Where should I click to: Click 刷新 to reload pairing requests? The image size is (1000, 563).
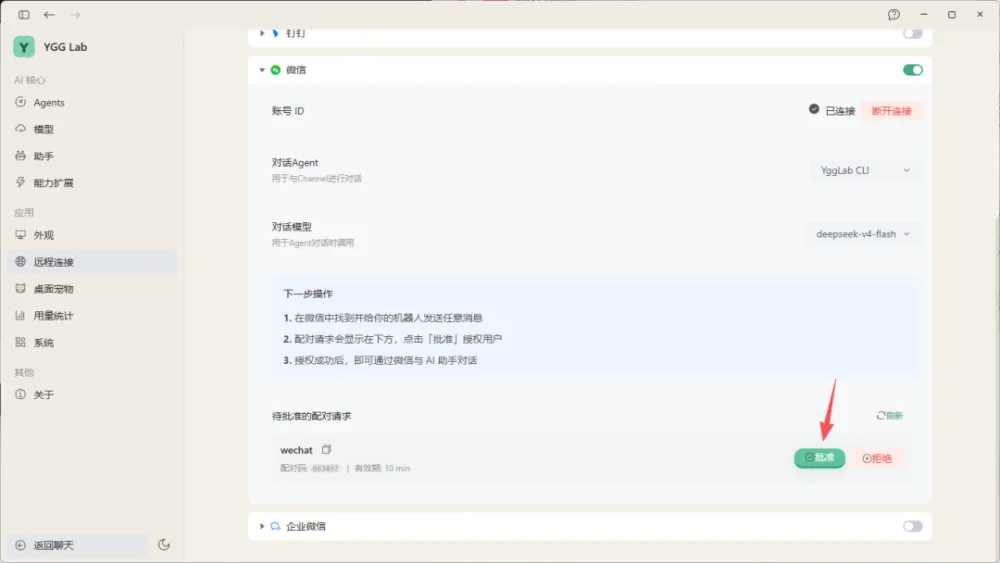890,416
